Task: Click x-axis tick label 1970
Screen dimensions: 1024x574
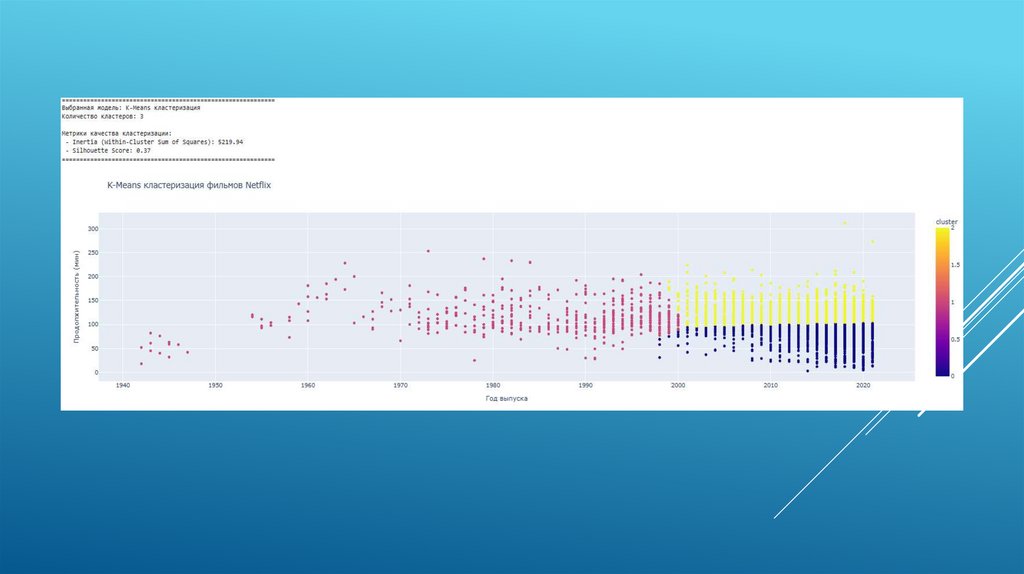Action: click(400, 385)
